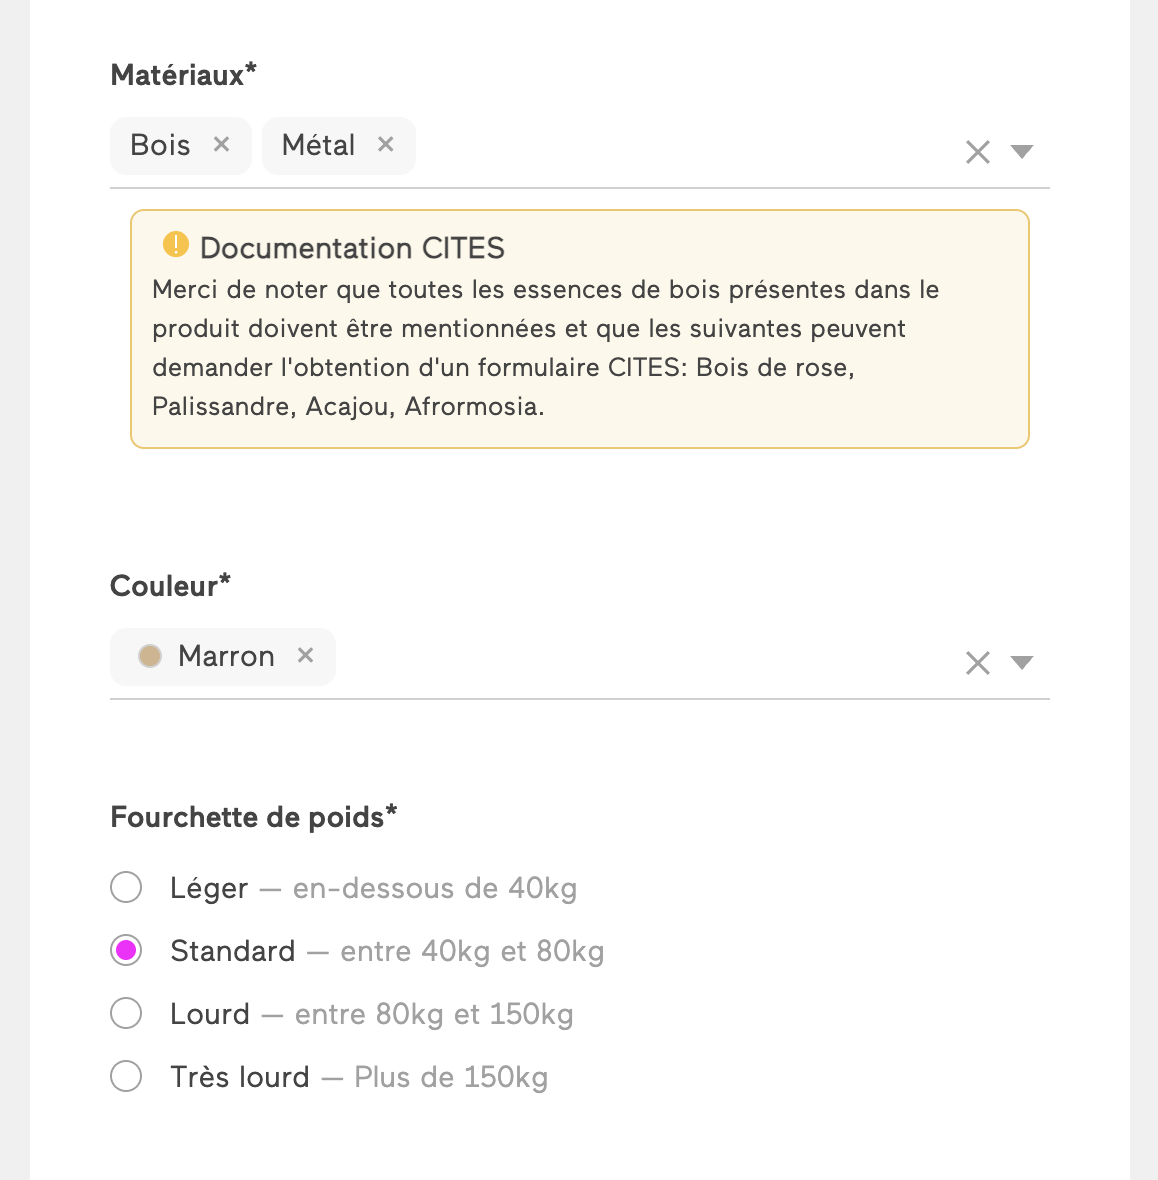Remove the Marron color tag
Image resolution: width=1158 pixels, height=1180 pixels.
(305, 655)
